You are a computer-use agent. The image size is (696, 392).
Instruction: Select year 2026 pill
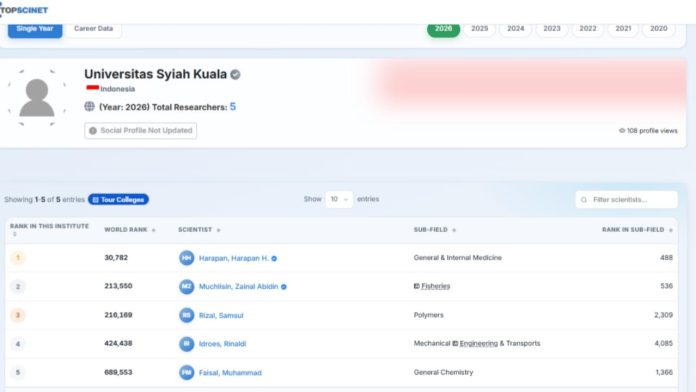(443, 29)
